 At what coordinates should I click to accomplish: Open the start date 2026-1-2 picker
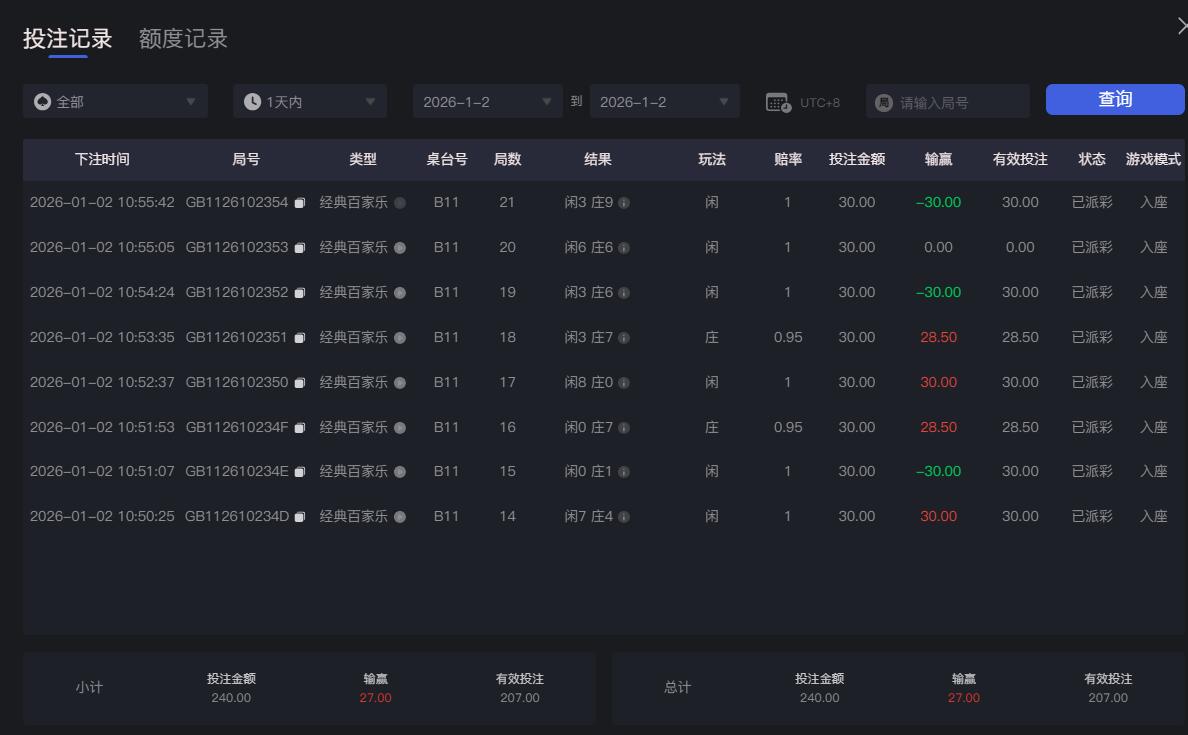point(487,100)
